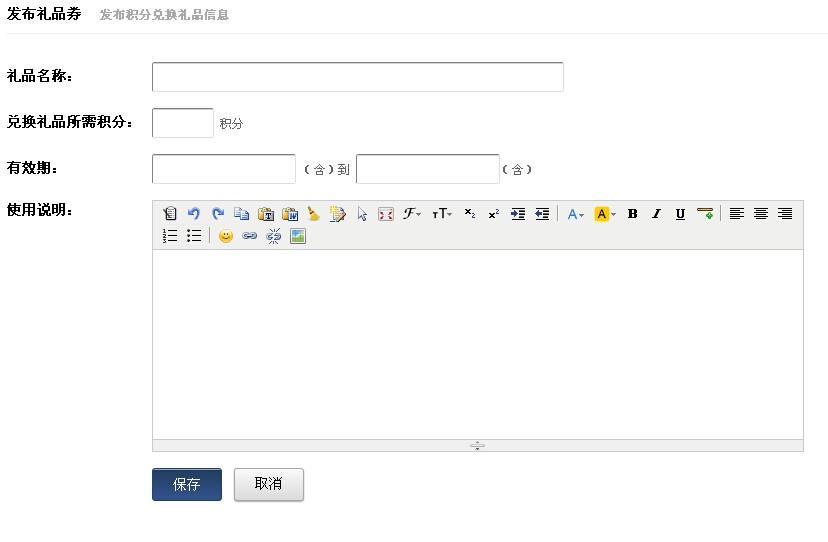
Task: Click the 保存 save button
Action: pyautogui.click(x=187, y=484)
